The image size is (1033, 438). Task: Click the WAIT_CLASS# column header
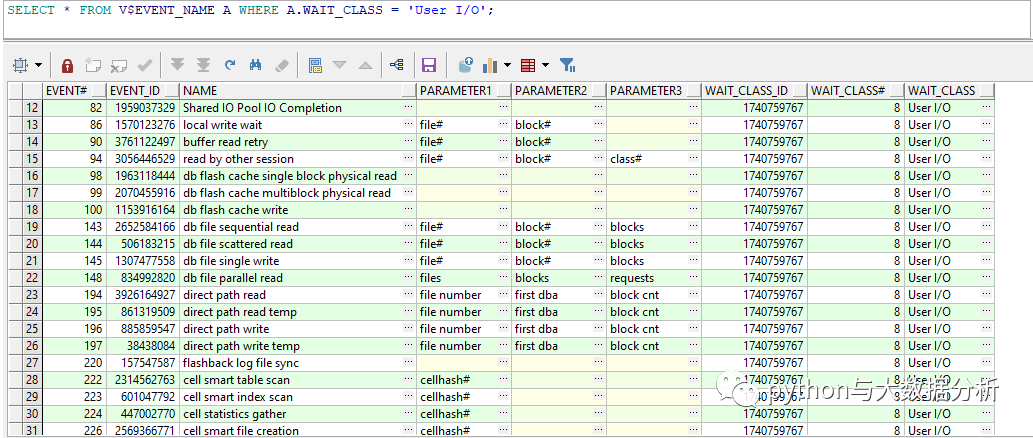click(x=856, y=91)
